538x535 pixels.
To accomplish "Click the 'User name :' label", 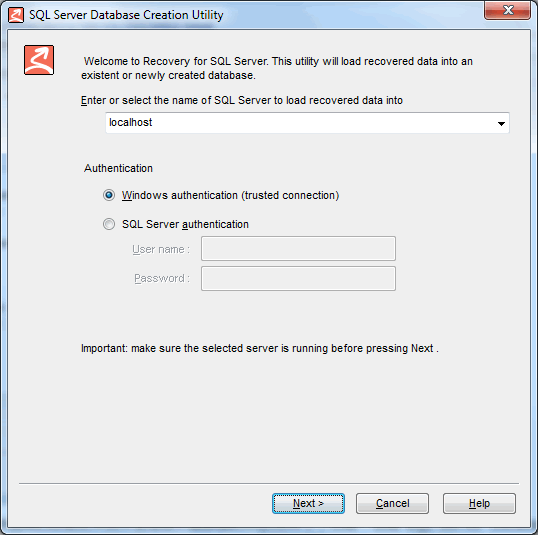I will pyautogui.click(x=161, y=249).
